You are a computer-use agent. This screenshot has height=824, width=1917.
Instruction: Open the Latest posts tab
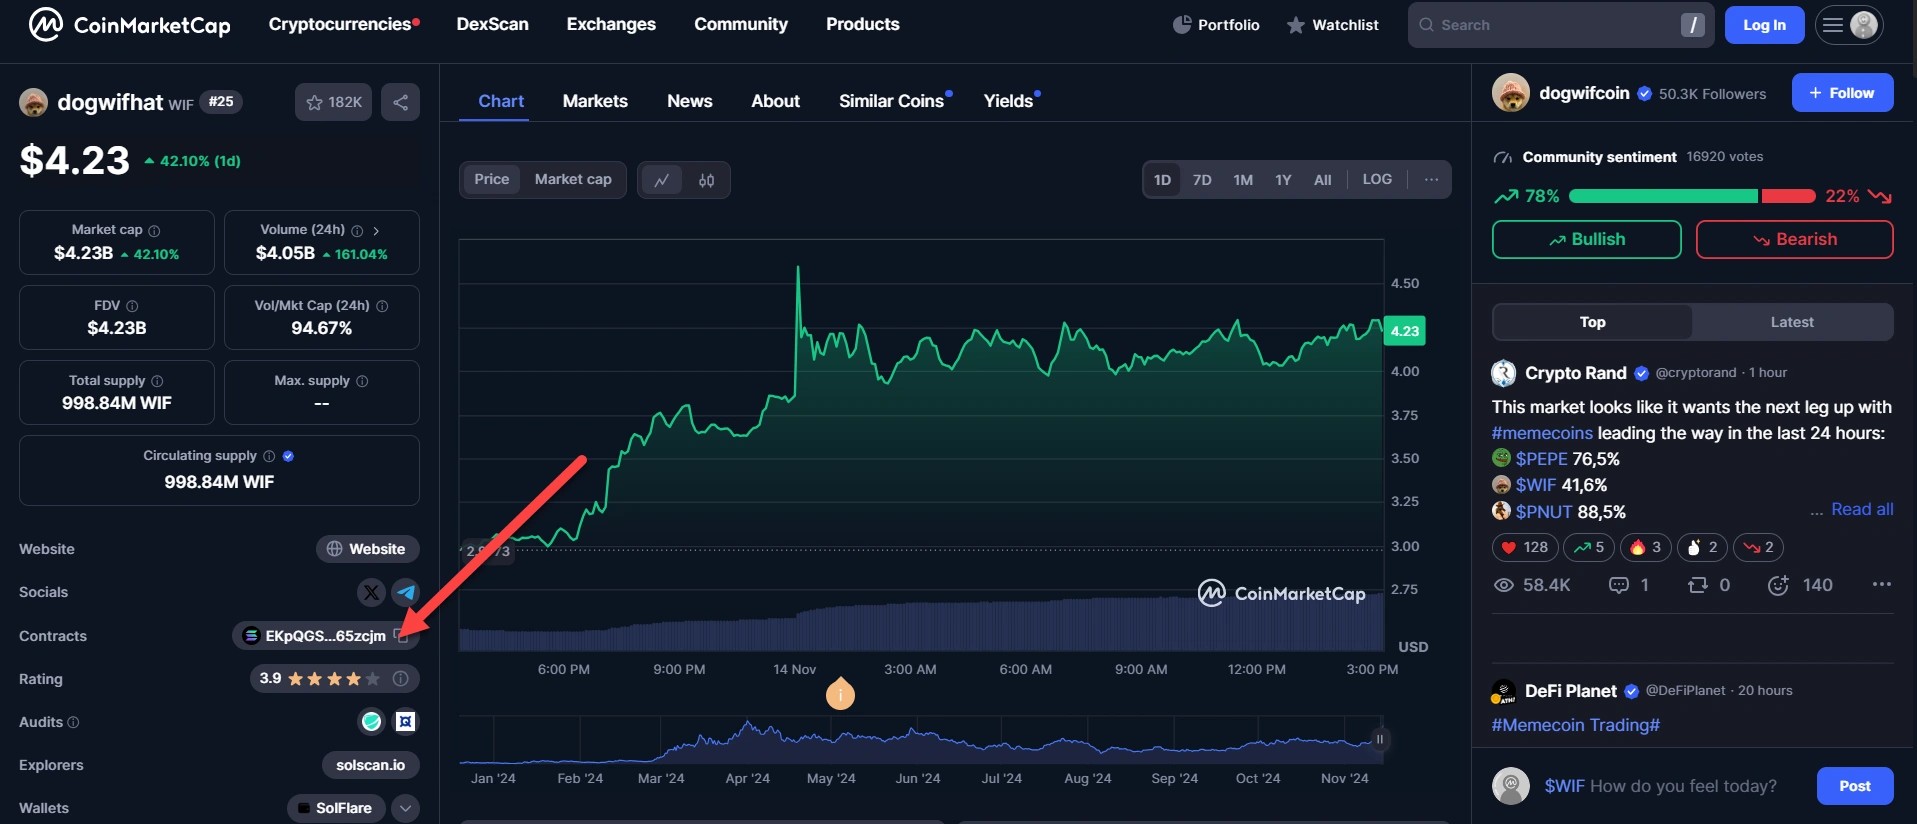(1791, 322)
